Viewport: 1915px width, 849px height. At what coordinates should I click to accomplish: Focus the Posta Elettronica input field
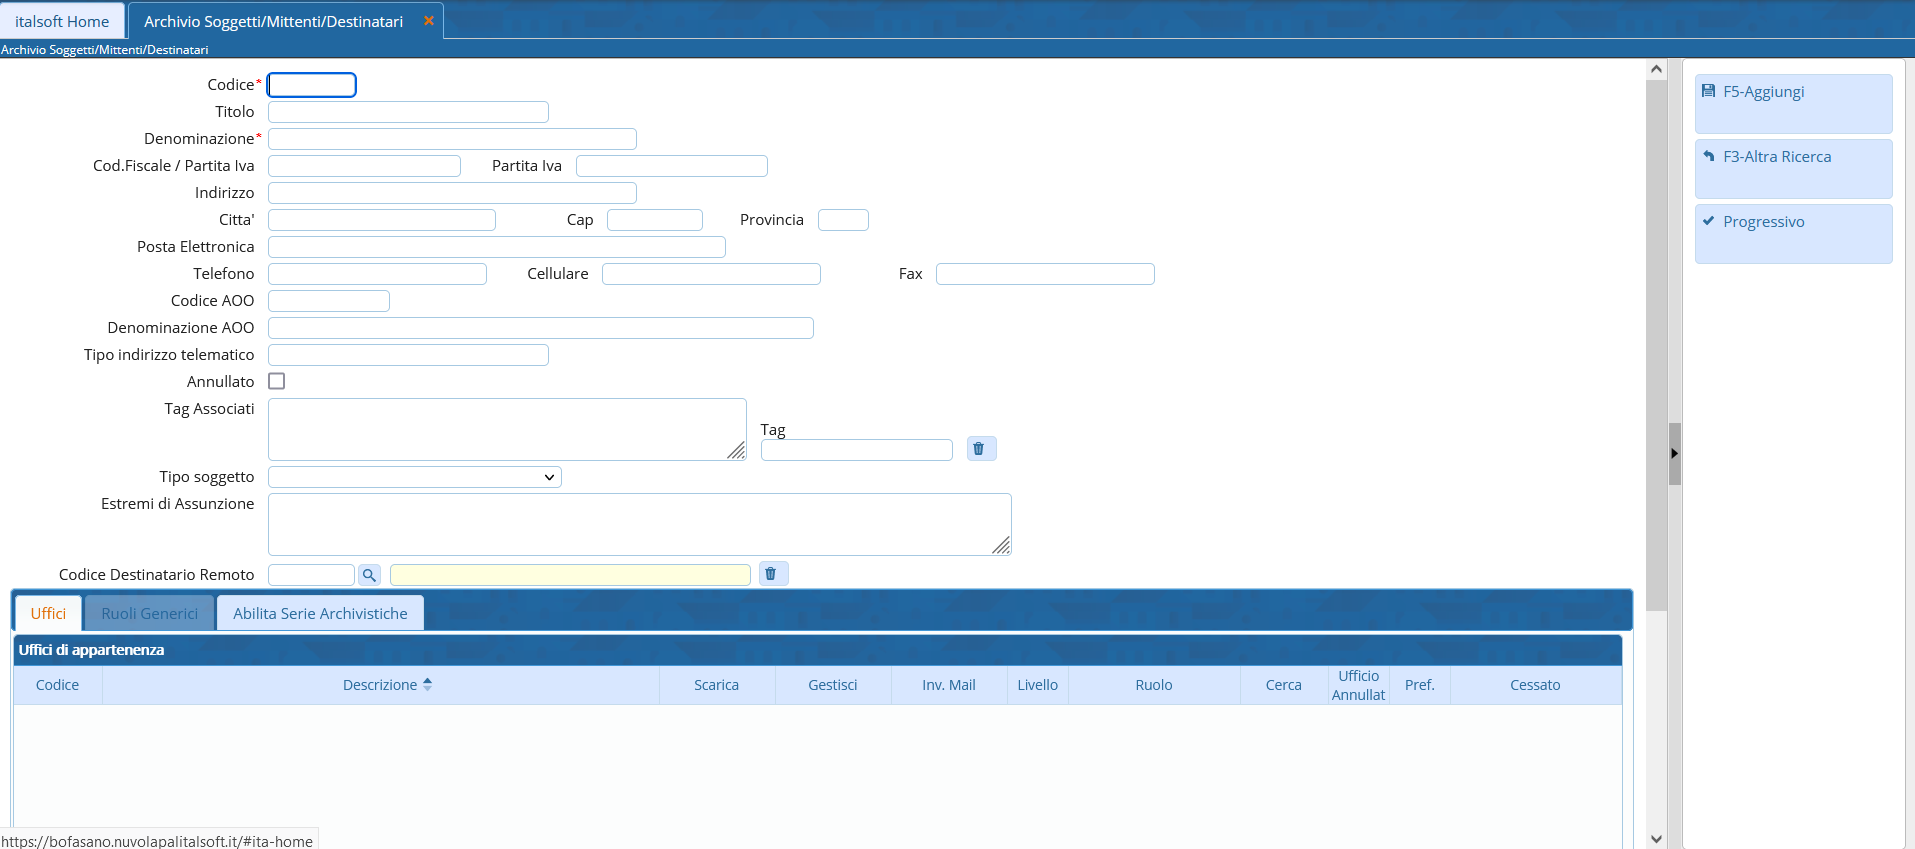(x=496, y=247)
